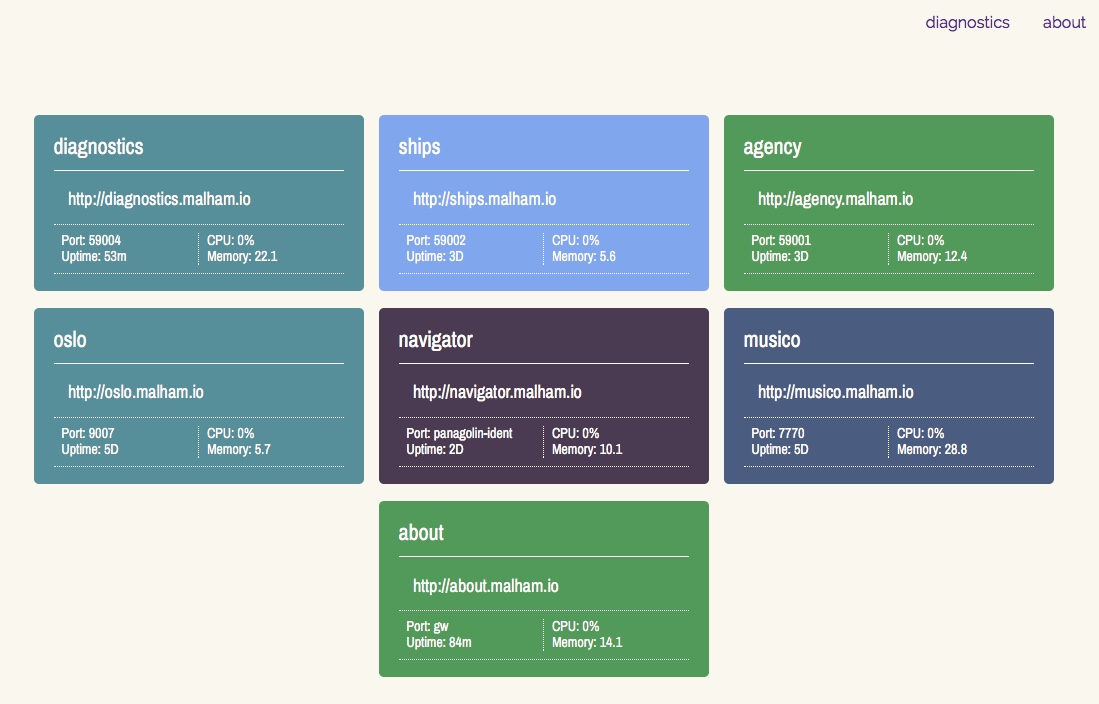This screenshot has width=1099, height=704.
Task: Follow the http://musico.malham.io link
Action: tap(836, 392)
